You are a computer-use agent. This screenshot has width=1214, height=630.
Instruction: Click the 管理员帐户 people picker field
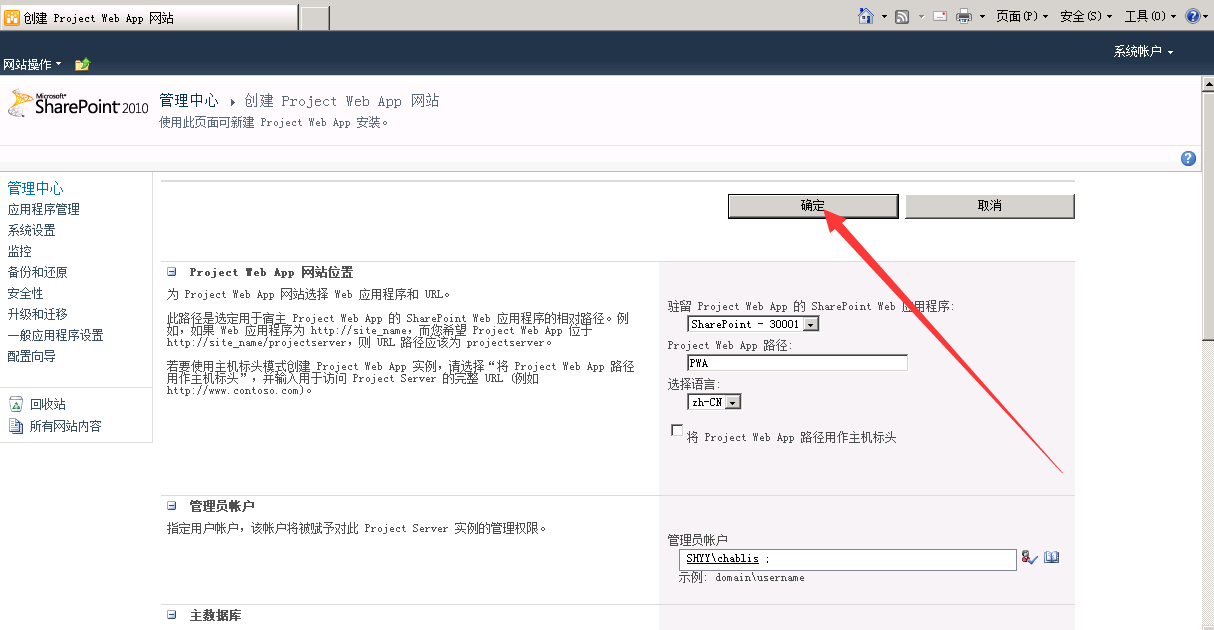click(848, 559)
